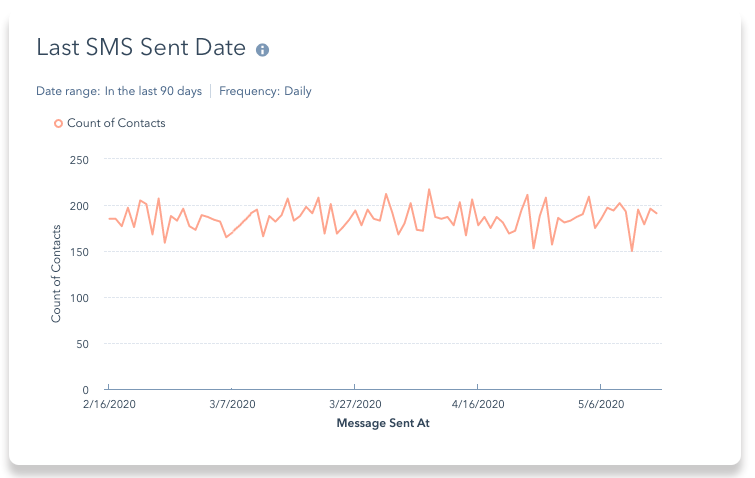Select the Last SMS Sent Date title
Image resolution: width=755 pixels, height=478 pixels.
pos(141,48)
